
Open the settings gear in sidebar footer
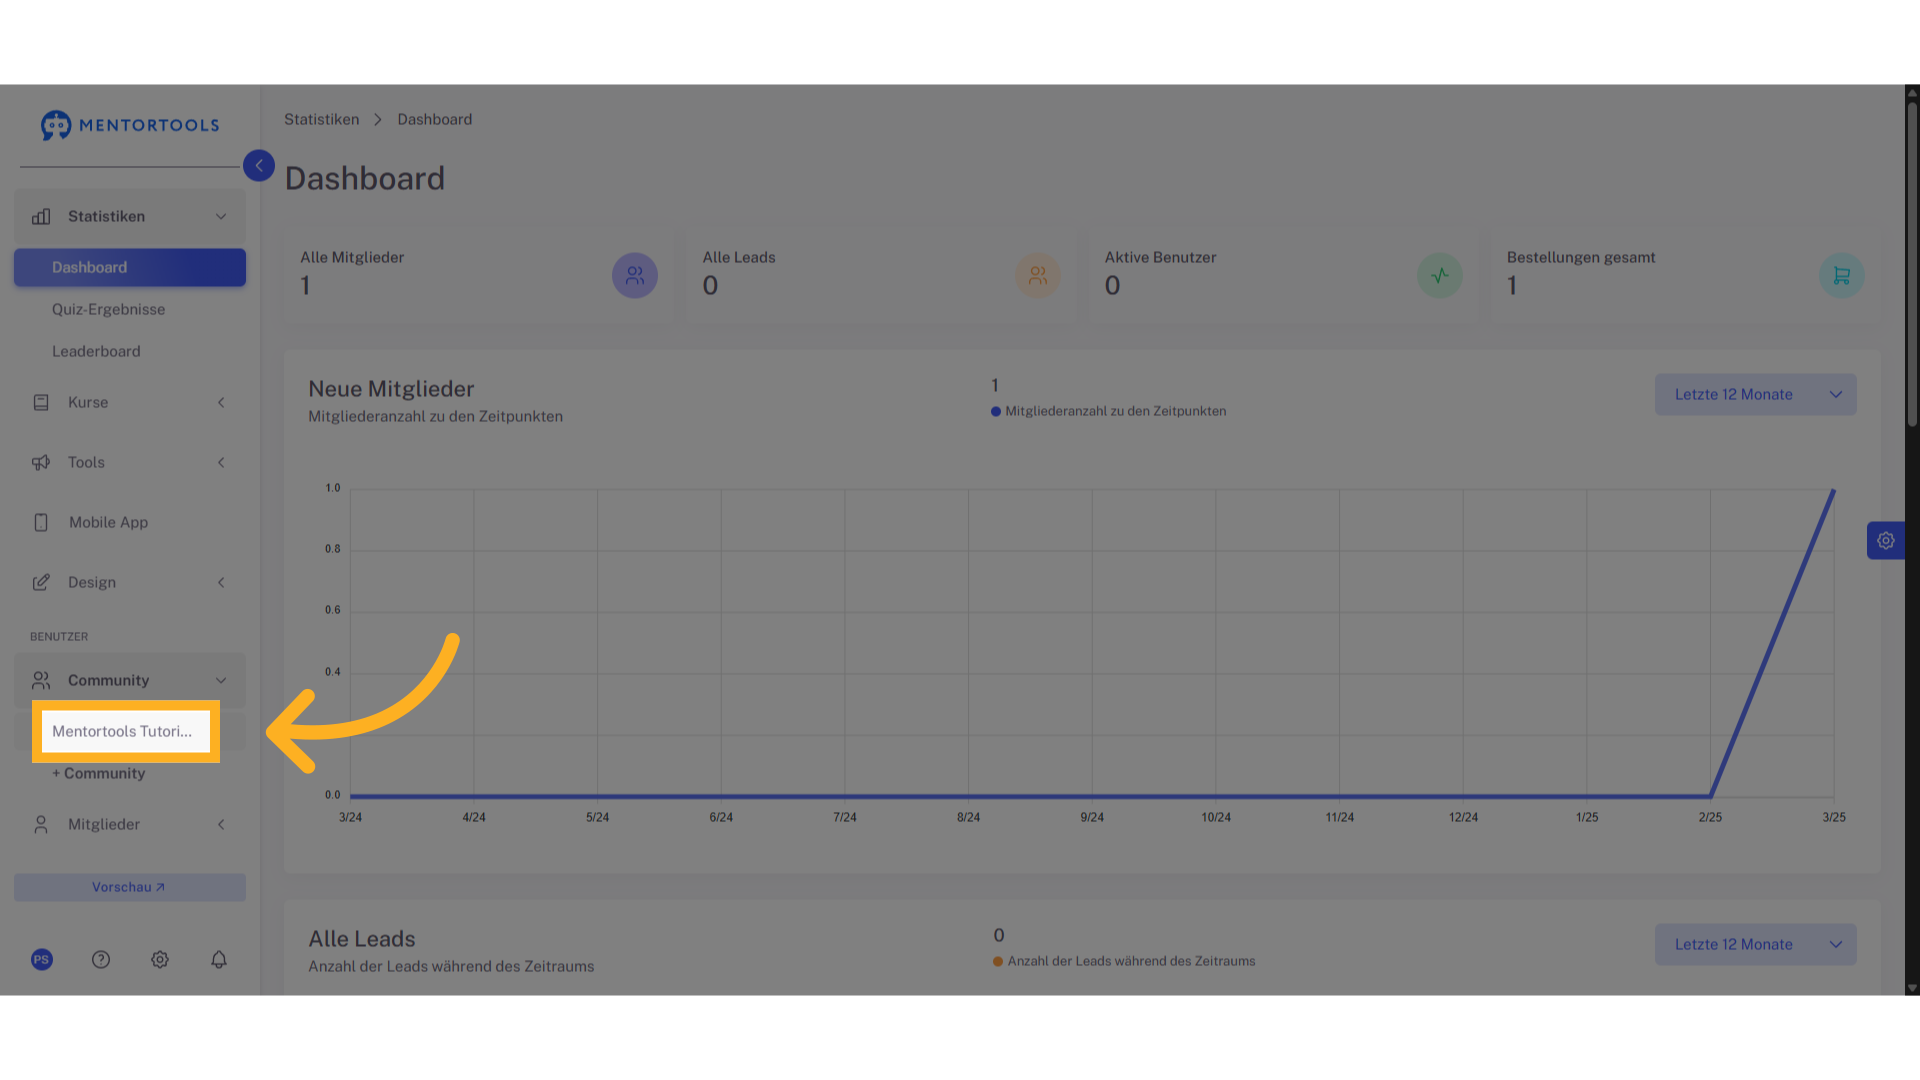160,960
